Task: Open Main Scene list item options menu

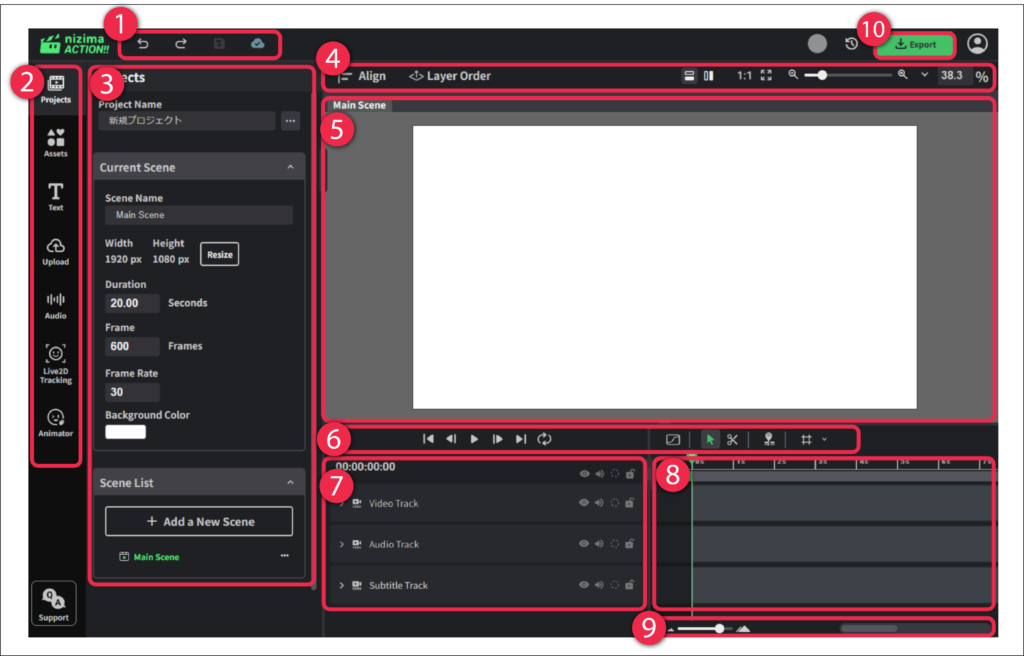Action: pyautogui.click(x=285, y=556)
